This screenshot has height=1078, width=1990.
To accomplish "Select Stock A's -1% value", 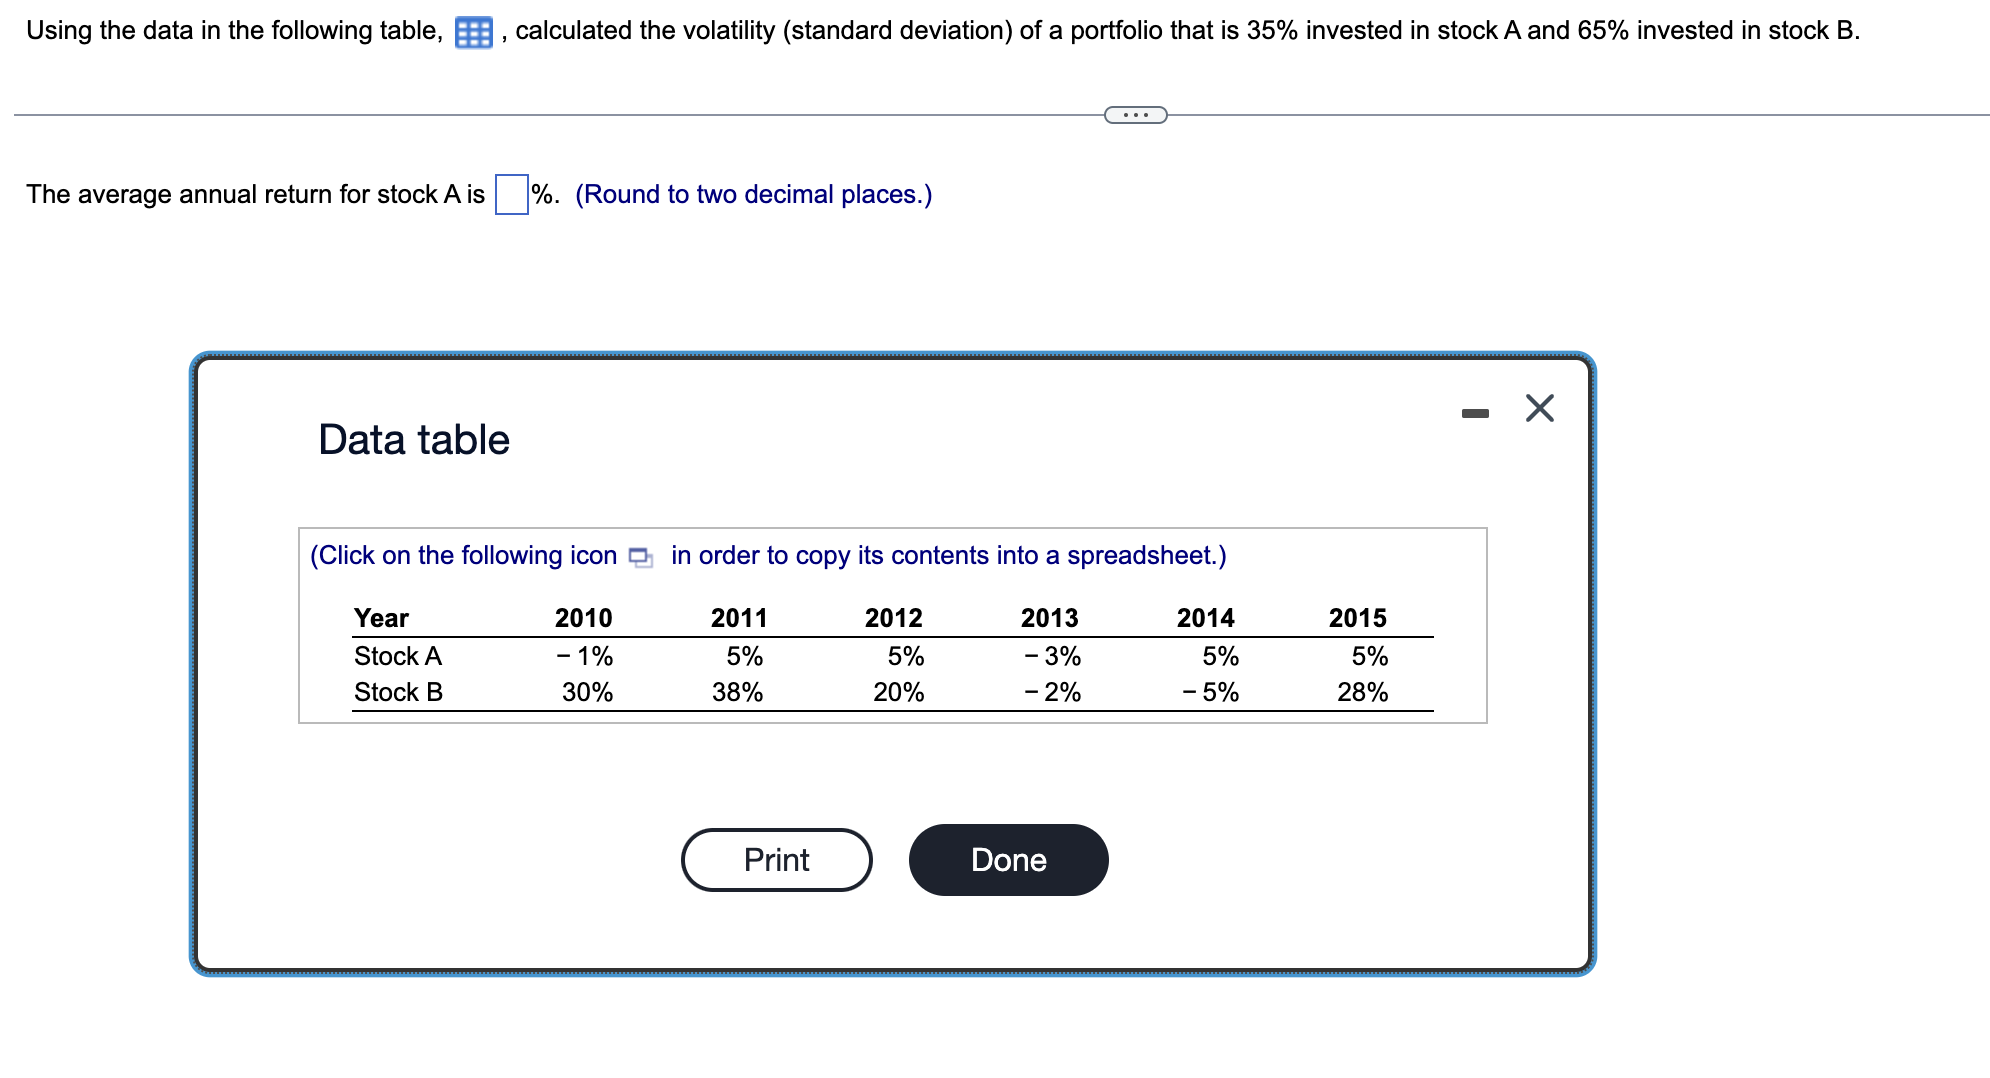I will pyautogui.click(x=586, y=655).
